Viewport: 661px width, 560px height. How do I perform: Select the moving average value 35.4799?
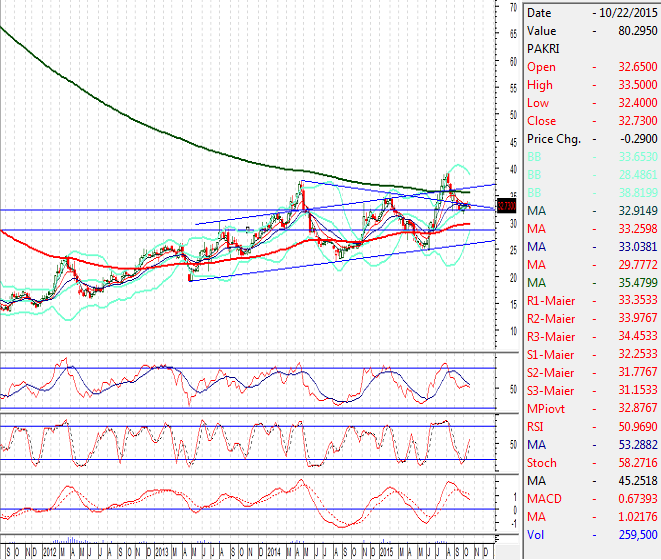click(x=638, y=283)
